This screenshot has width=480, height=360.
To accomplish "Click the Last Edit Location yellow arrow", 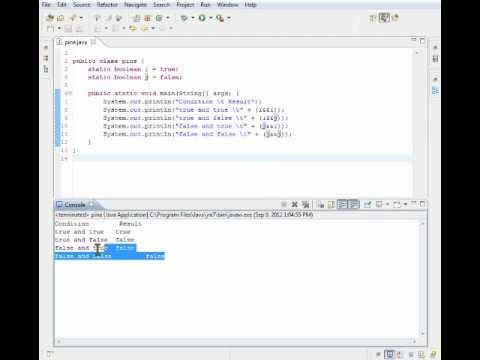I will (133, 29).
